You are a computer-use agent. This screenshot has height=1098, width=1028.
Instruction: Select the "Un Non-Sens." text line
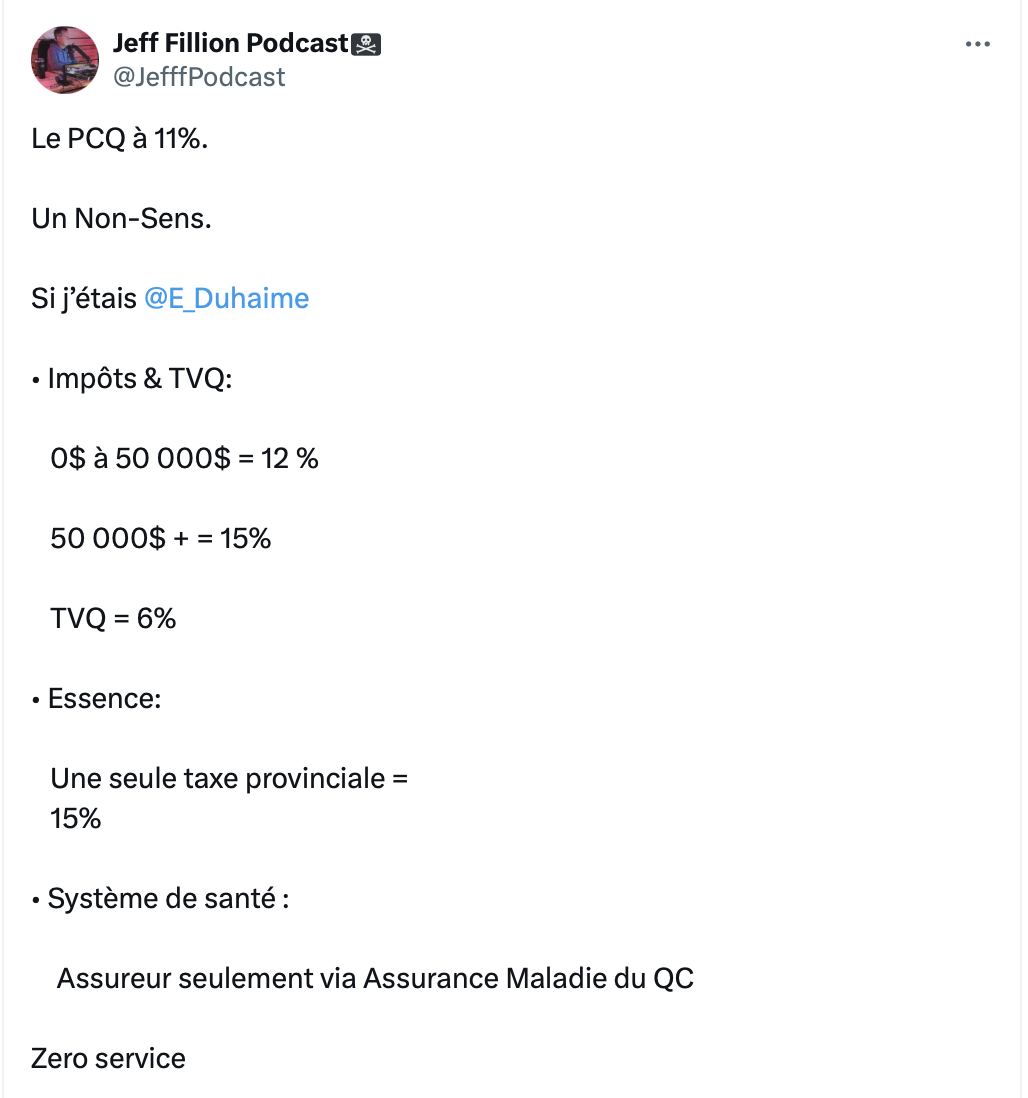point(121,218)
